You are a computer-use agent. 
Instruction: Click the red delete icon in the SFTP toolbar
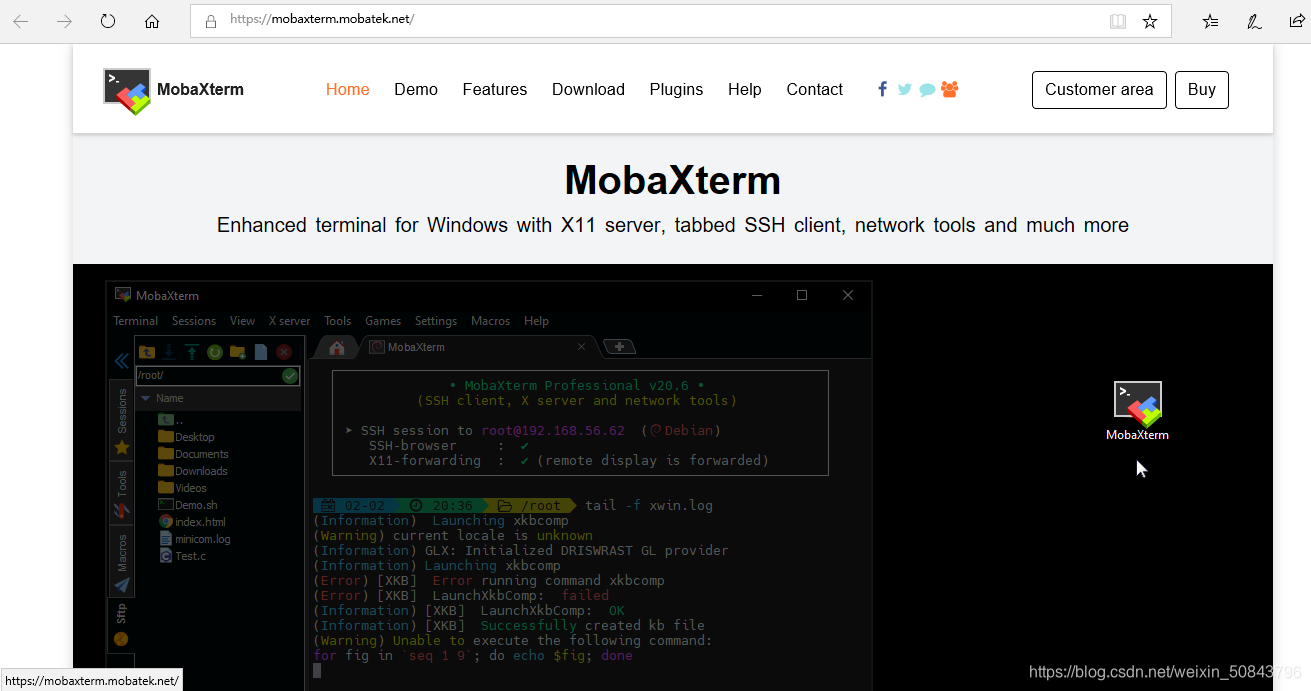tap(284, 352)
